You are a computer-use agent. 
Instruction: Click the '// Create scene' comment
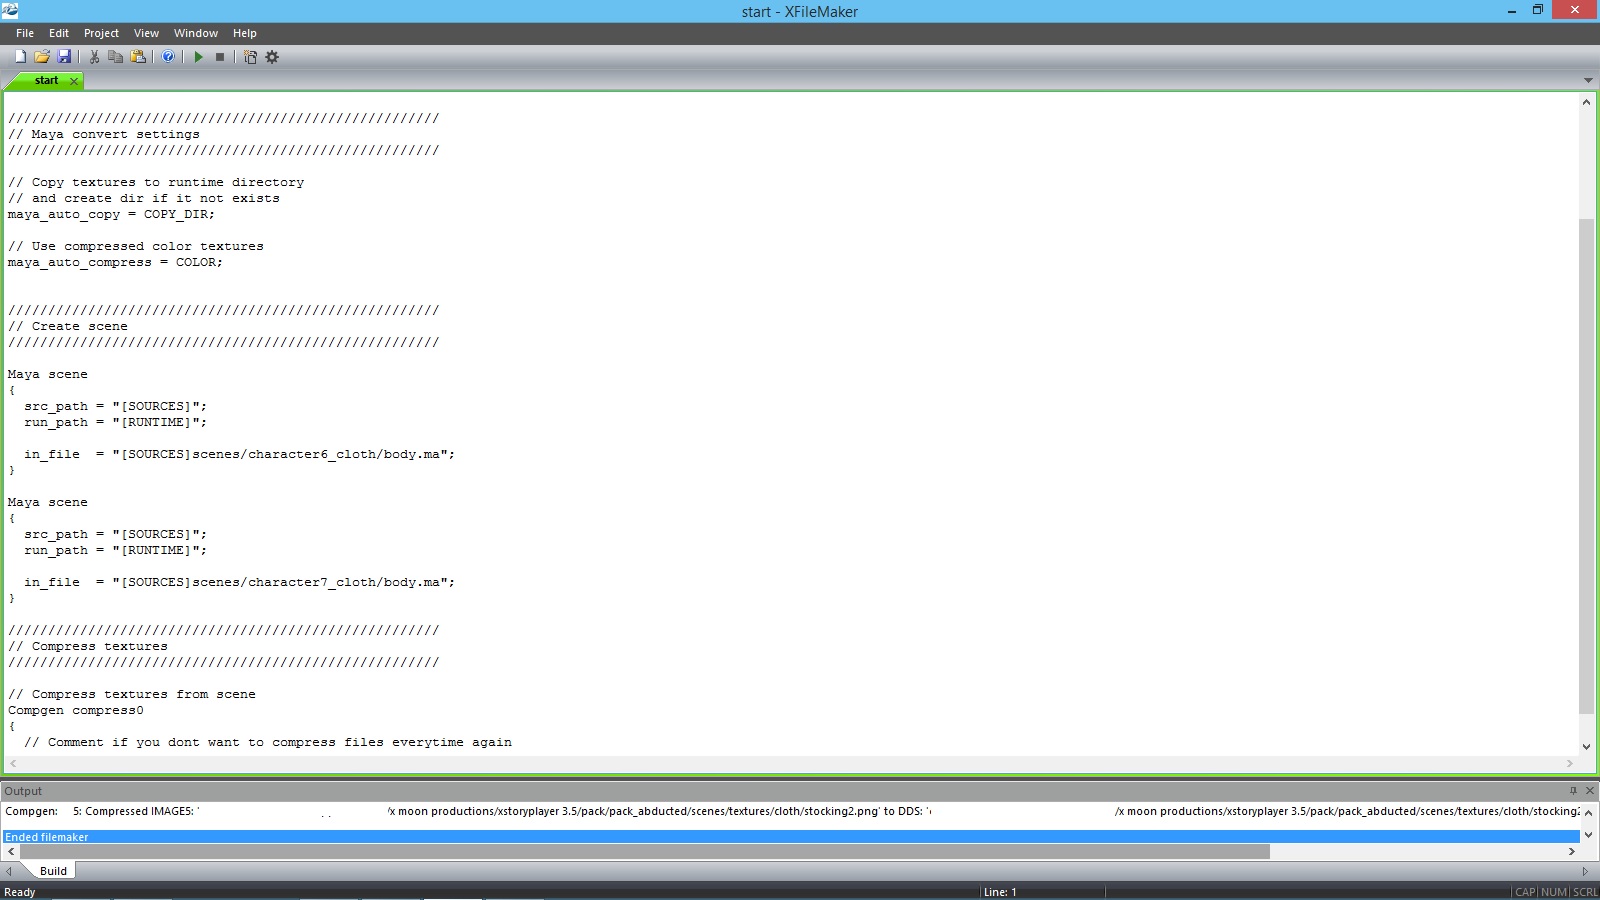(68, 326)
